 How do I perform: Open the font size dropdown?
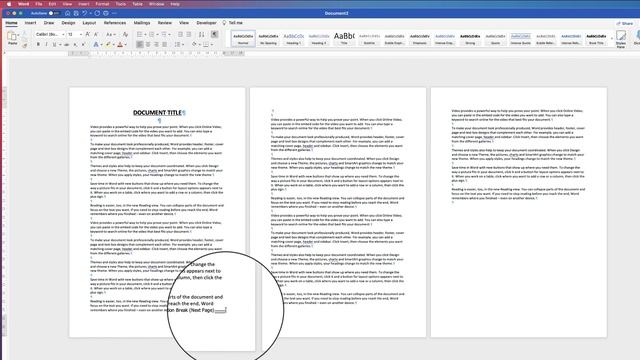pos(81,35)
